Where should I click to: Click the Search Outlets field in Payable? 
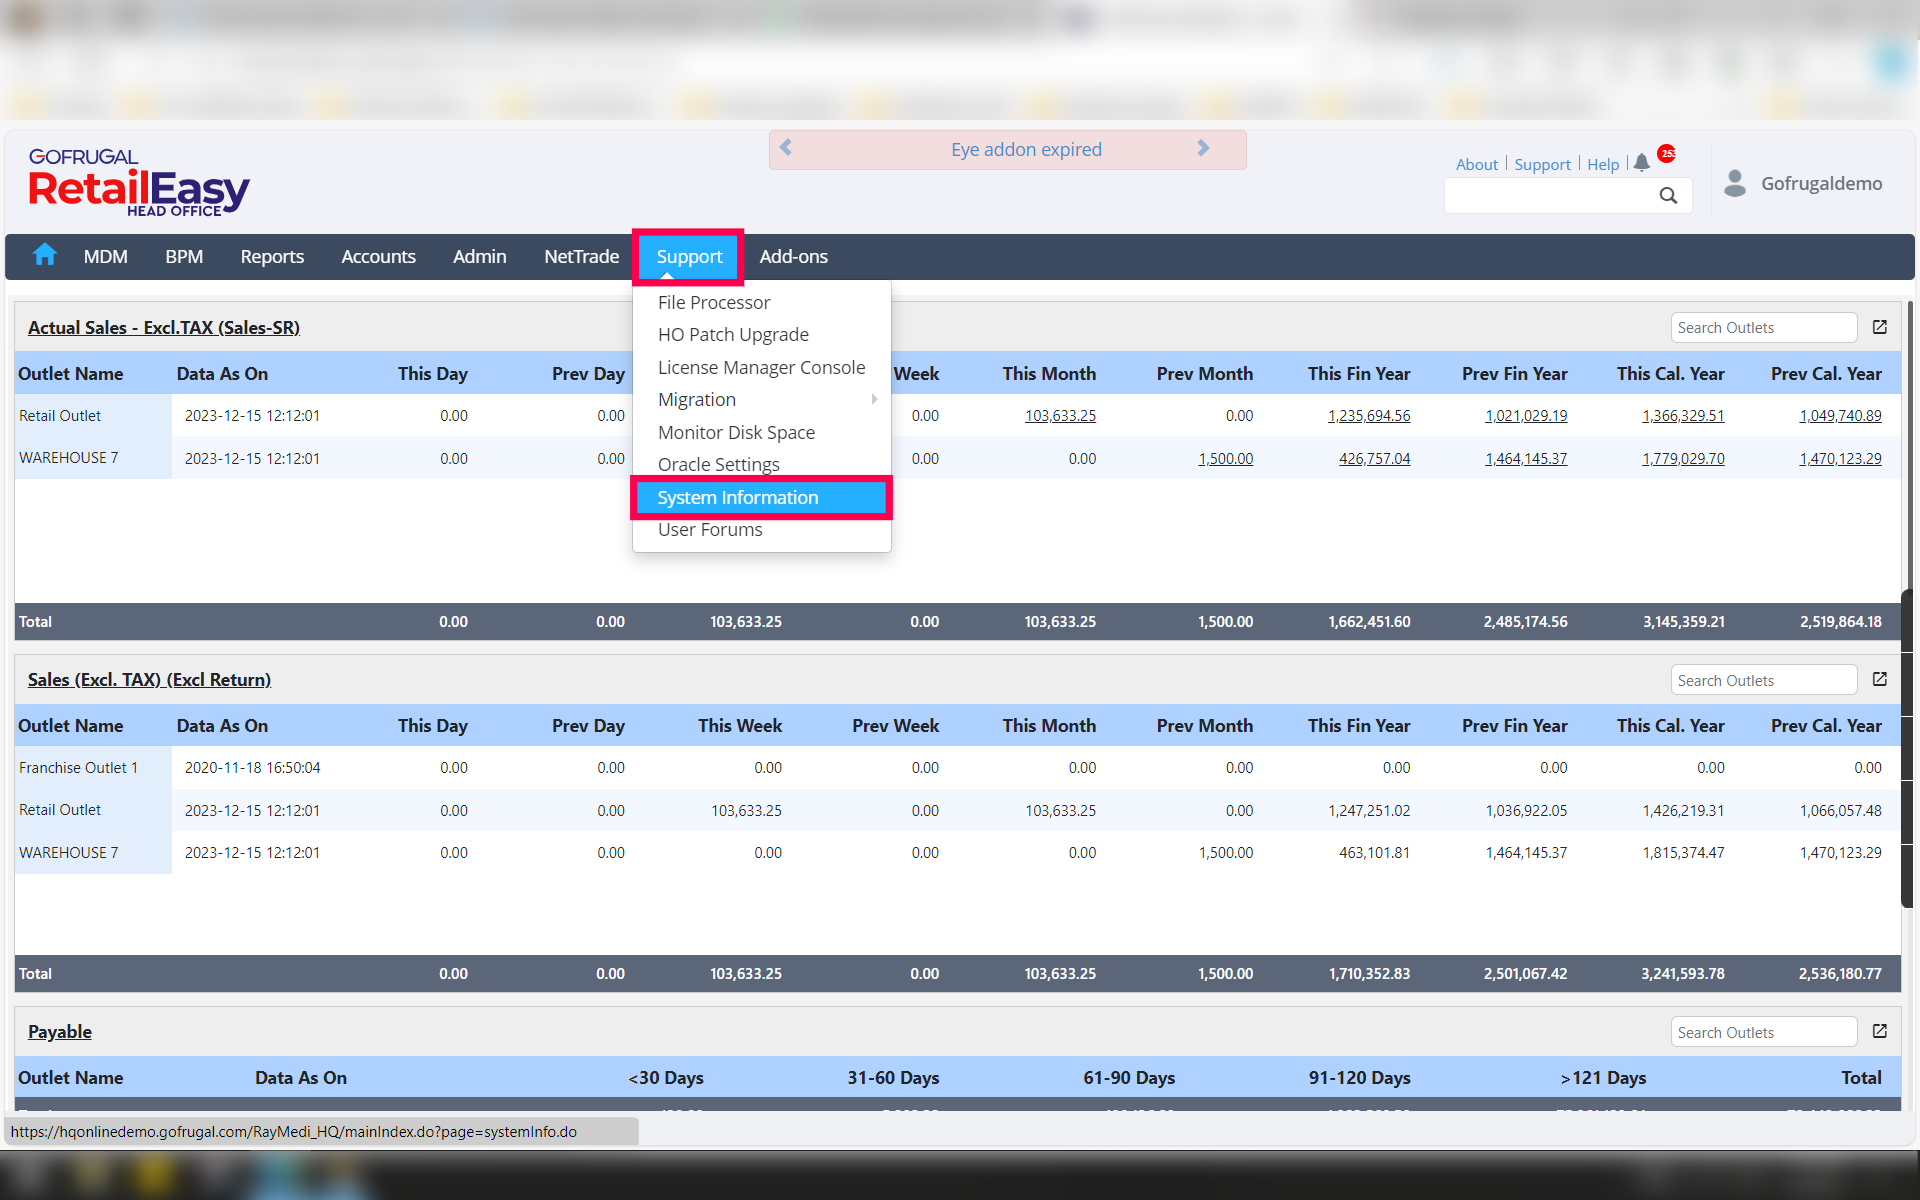1762,1032
